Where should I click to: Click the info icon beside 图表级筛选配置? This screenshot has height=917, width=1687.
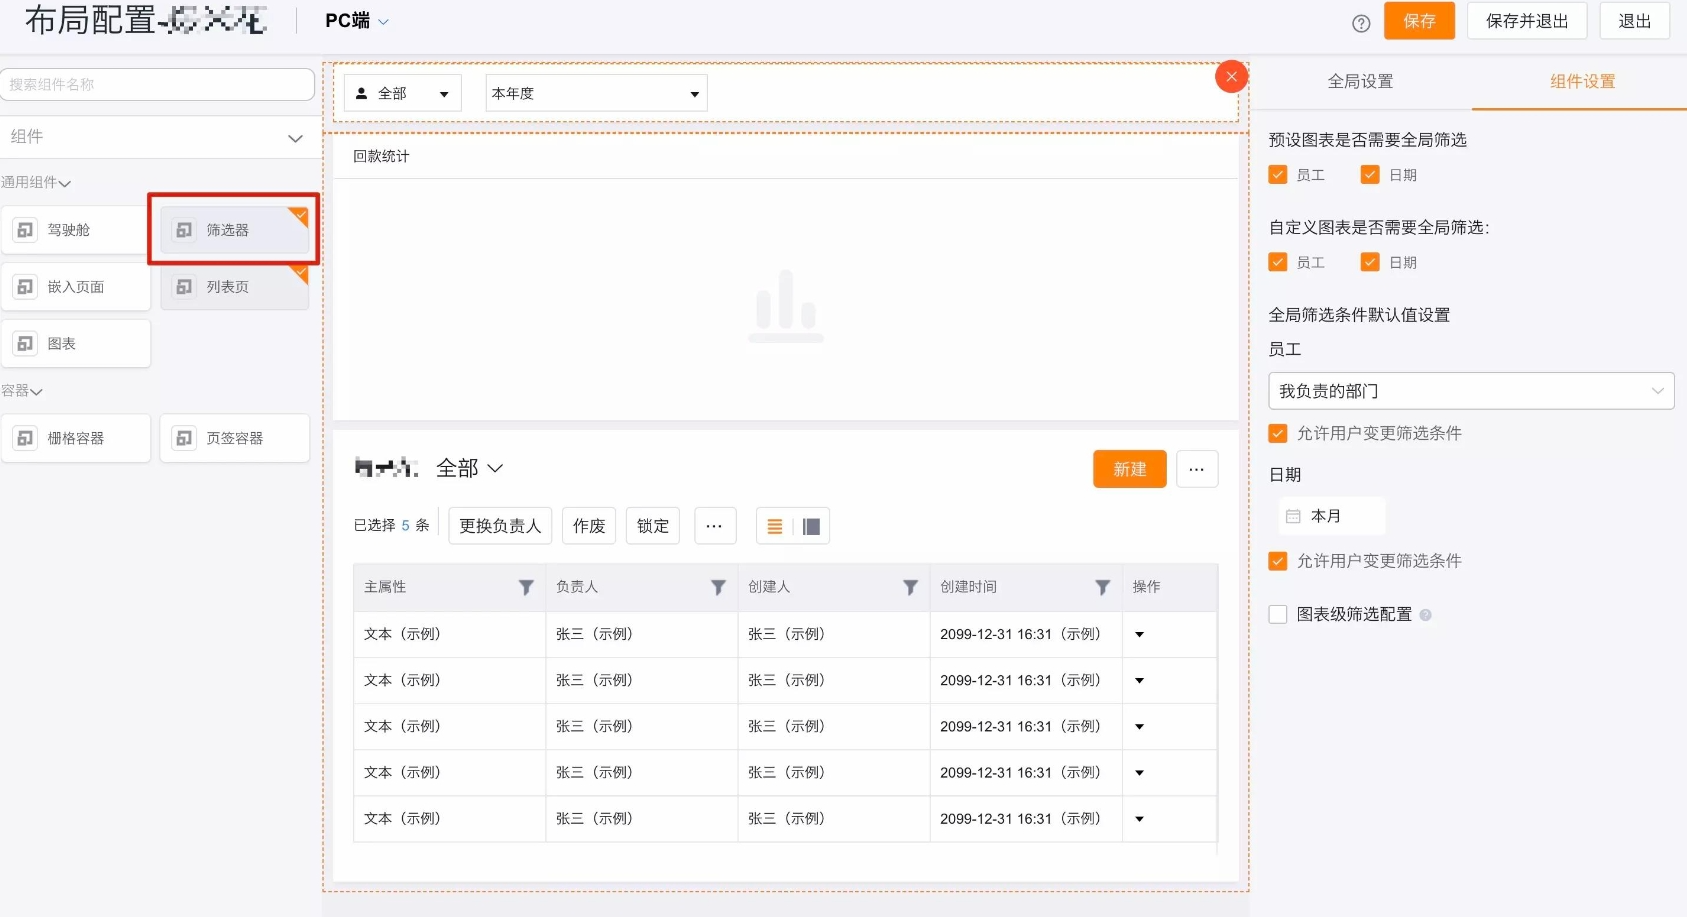coord(1425,615)
